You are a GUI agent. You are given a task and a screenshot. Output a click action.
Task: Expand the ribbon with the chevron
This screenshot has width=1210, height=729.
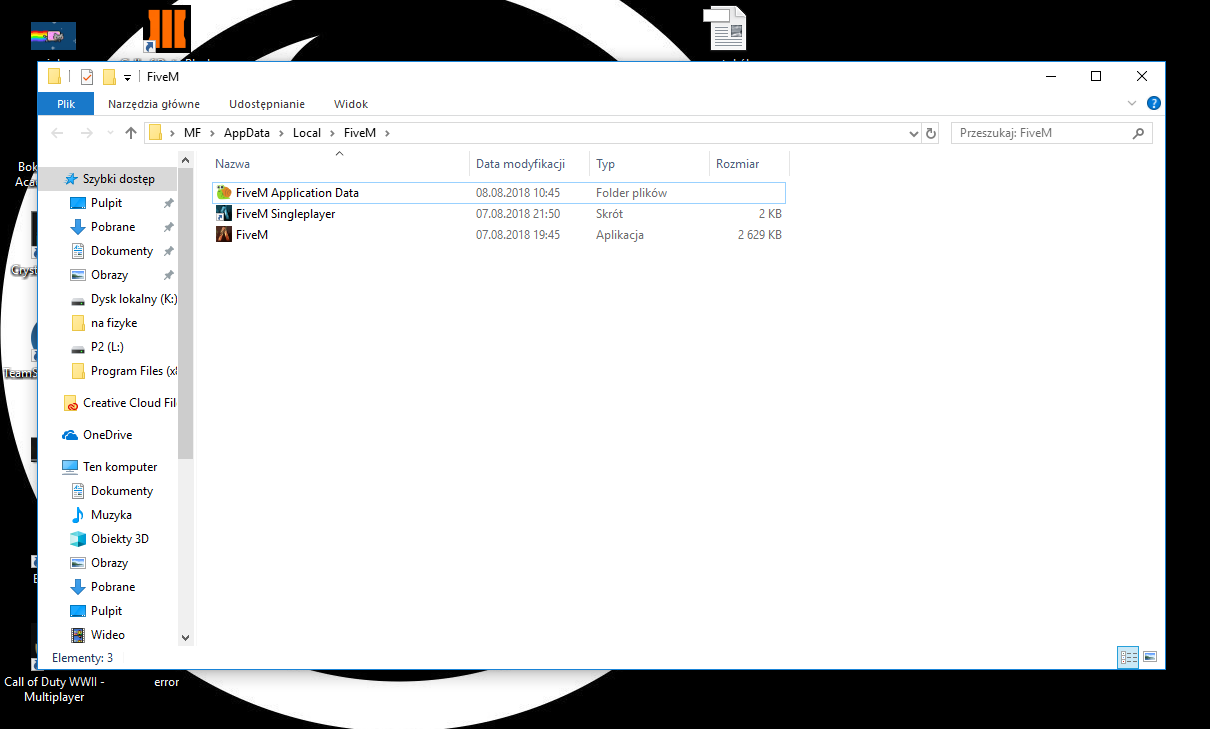pos(1132,103)
